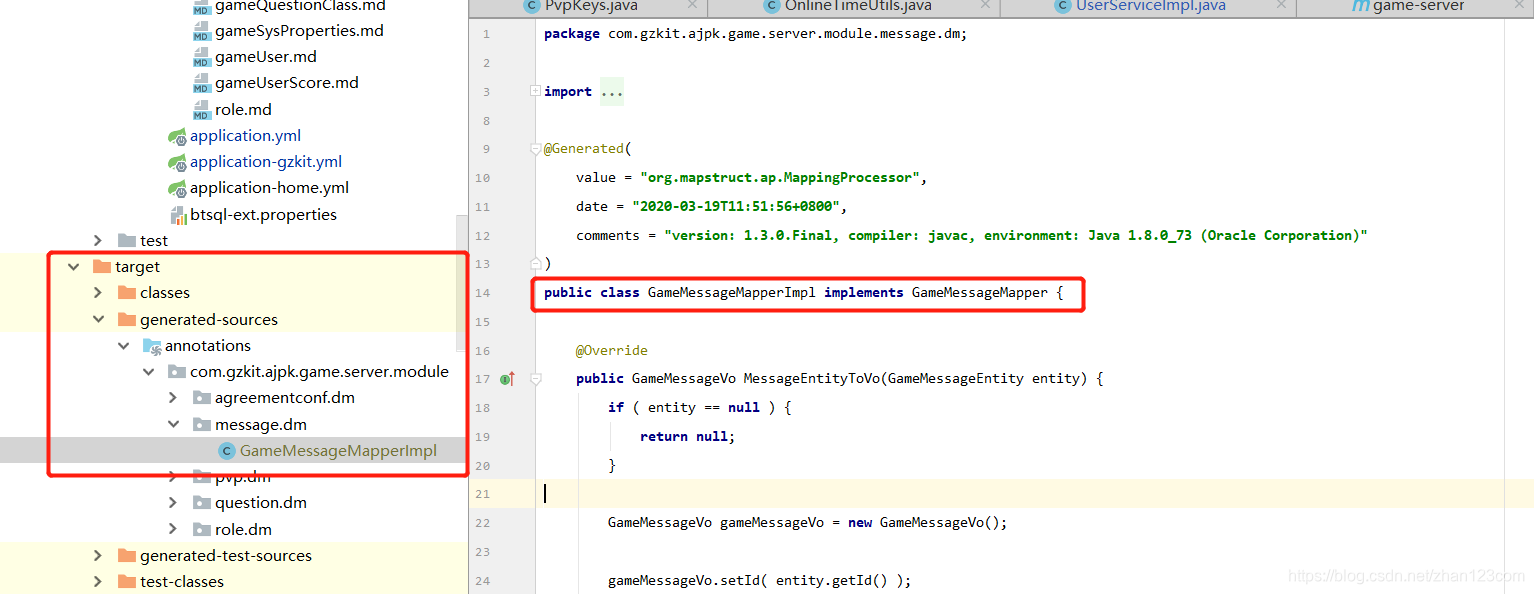Screen dimensions: 1534x594
Task: Click the 'return null;' statement on line 19
Action: click(688, 437)
